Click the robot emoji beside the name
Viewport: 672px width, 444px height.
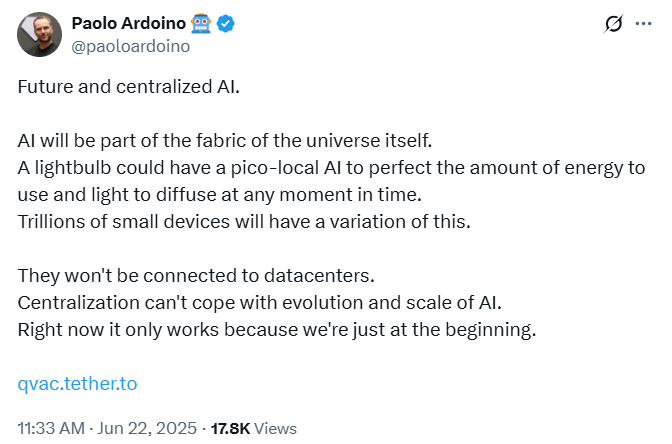201,24
